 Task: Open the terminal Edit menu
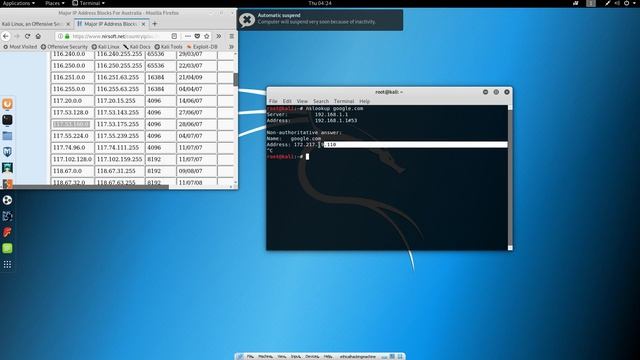(x=287, y=101)
